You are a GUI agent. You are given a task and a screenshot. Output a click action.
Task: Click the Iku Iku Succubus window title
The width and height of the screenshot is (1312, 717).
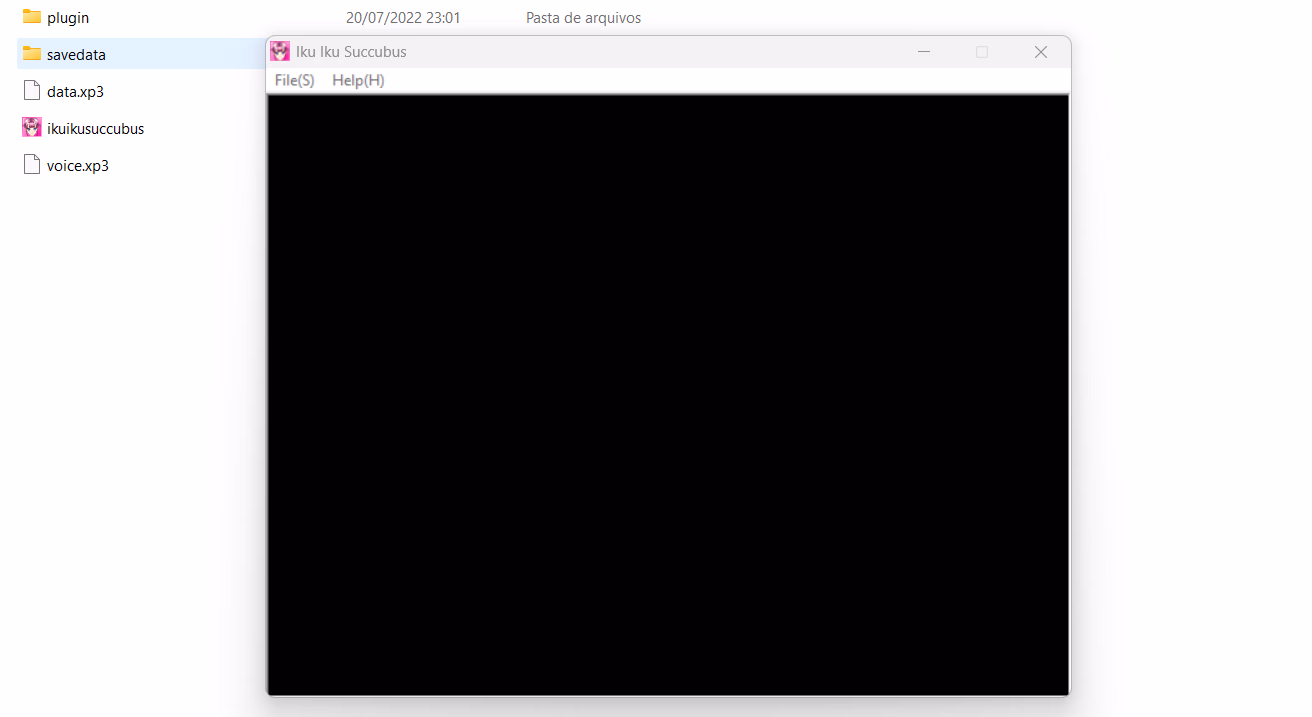tap(351, 52)
